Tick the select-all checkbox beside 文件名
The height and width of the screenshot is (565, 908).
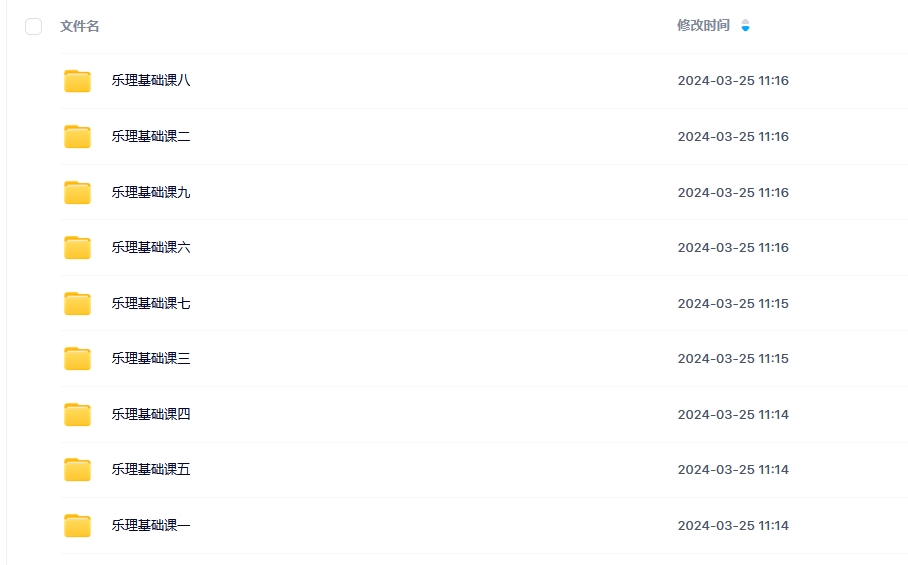(x=34, y=26)
